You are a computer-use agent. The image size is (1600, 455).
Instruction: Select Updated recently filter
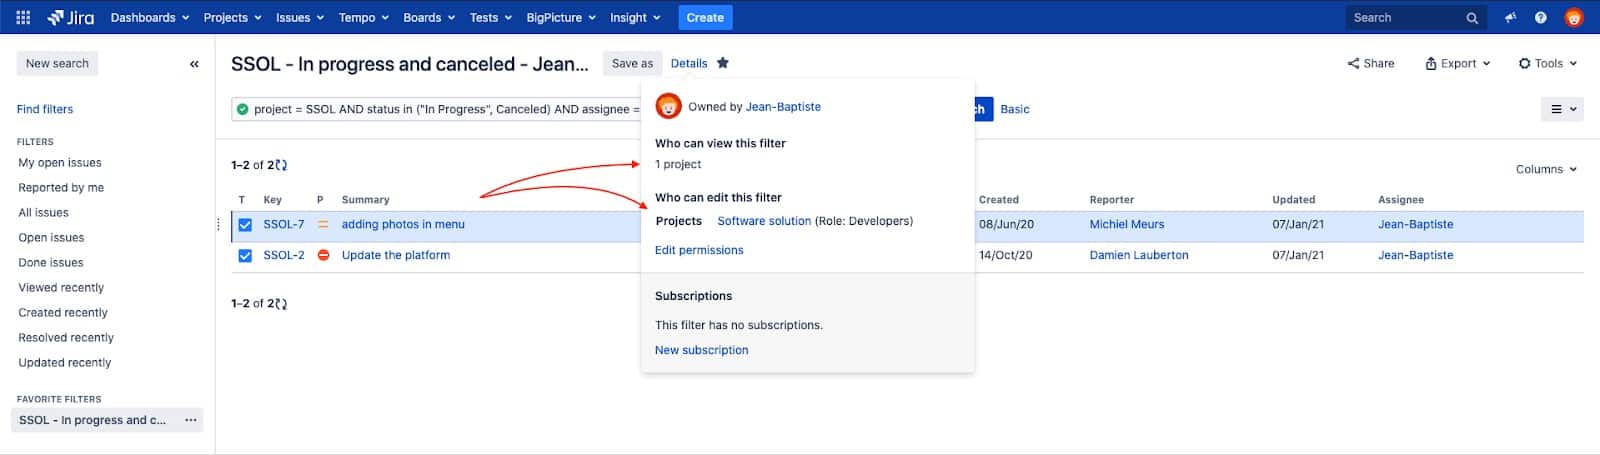tap(65, 363)
